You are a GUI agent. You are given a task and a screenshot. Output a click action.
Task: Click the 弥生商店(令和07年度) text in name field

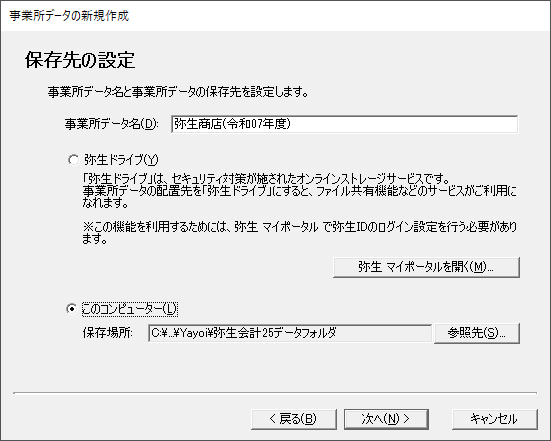232,124
